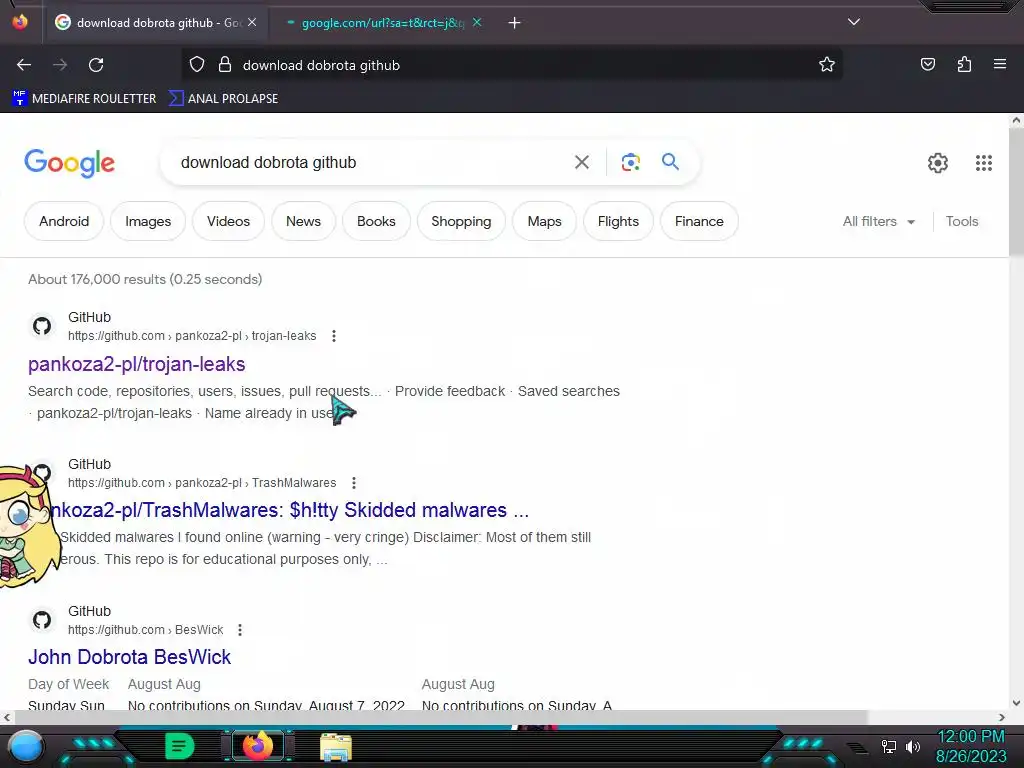The image size is (1024, 768).
Task: Close the google.com/url tab
Action: tap(477, 23)
